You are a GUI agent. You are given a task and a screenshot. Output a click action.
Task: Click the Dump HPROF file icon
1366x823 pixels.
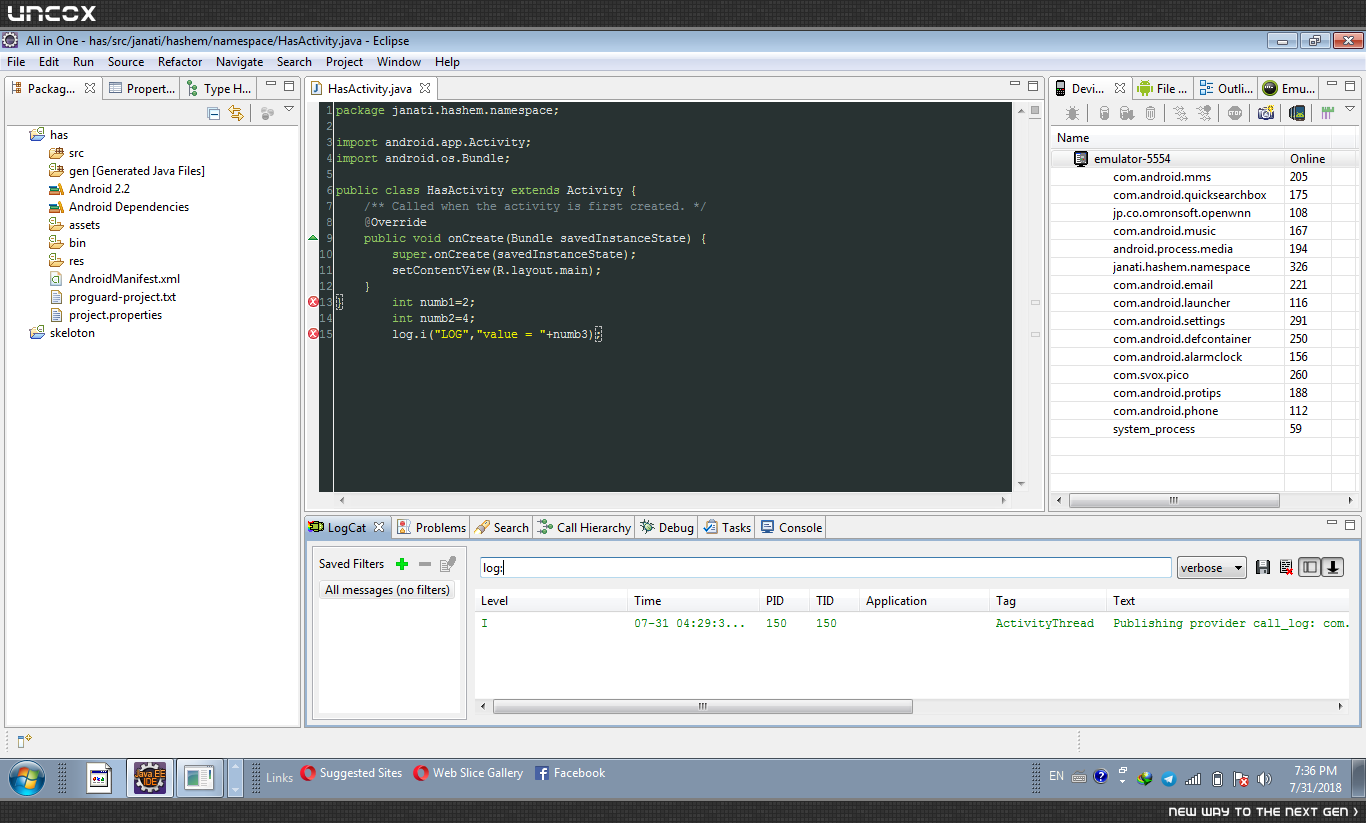coord(1127,114)
